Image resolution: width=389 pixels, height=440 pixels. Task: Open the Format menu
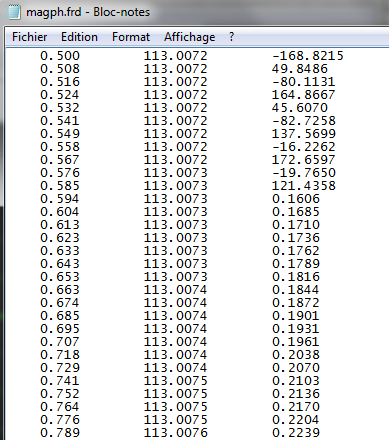[x=131, y=37]
